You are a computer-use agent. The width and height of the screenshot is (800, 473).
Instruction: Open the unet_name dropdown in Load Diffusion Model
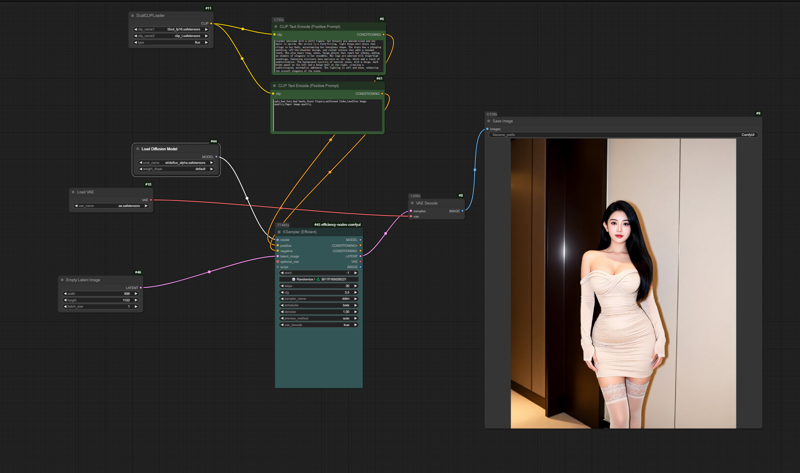pyautogui.click(x=176, y=163)
